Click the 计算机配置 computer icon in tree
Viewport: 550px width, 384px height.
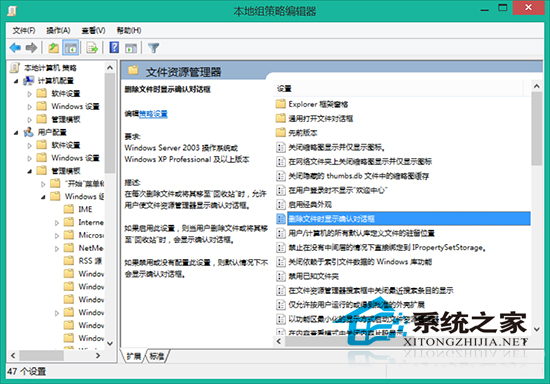(28, 80)
